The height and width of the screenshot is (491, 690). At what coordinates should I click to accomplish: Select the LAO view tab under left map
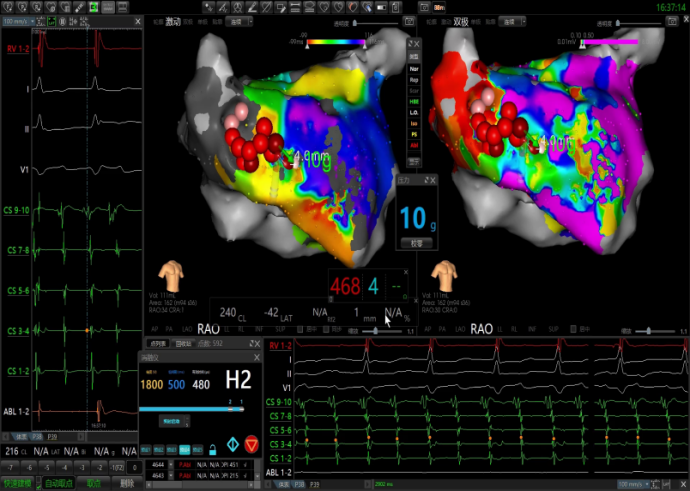[186, 328]
